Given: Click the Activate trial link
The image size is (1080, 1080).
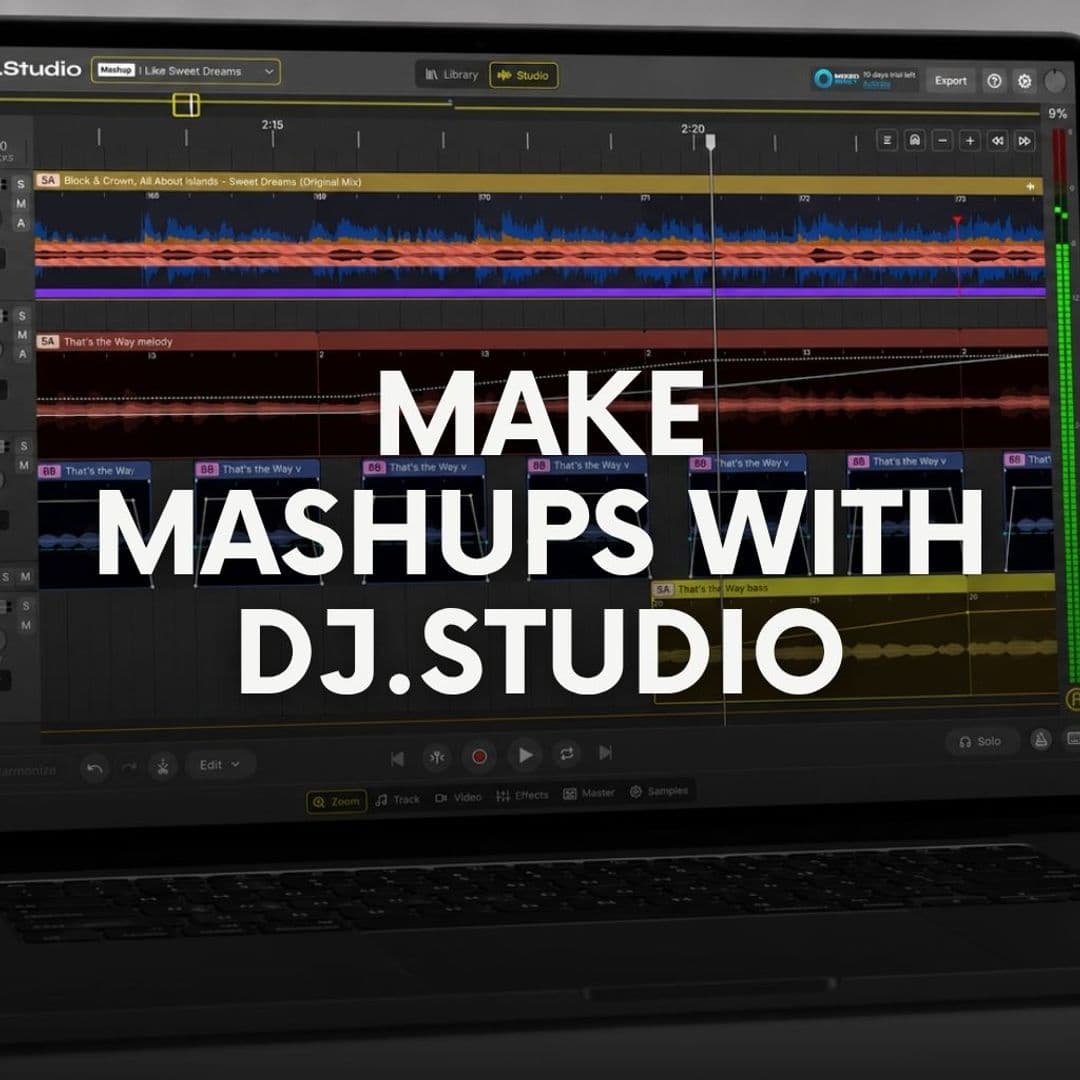Looking at the screenshot, I should click(876, 84).
